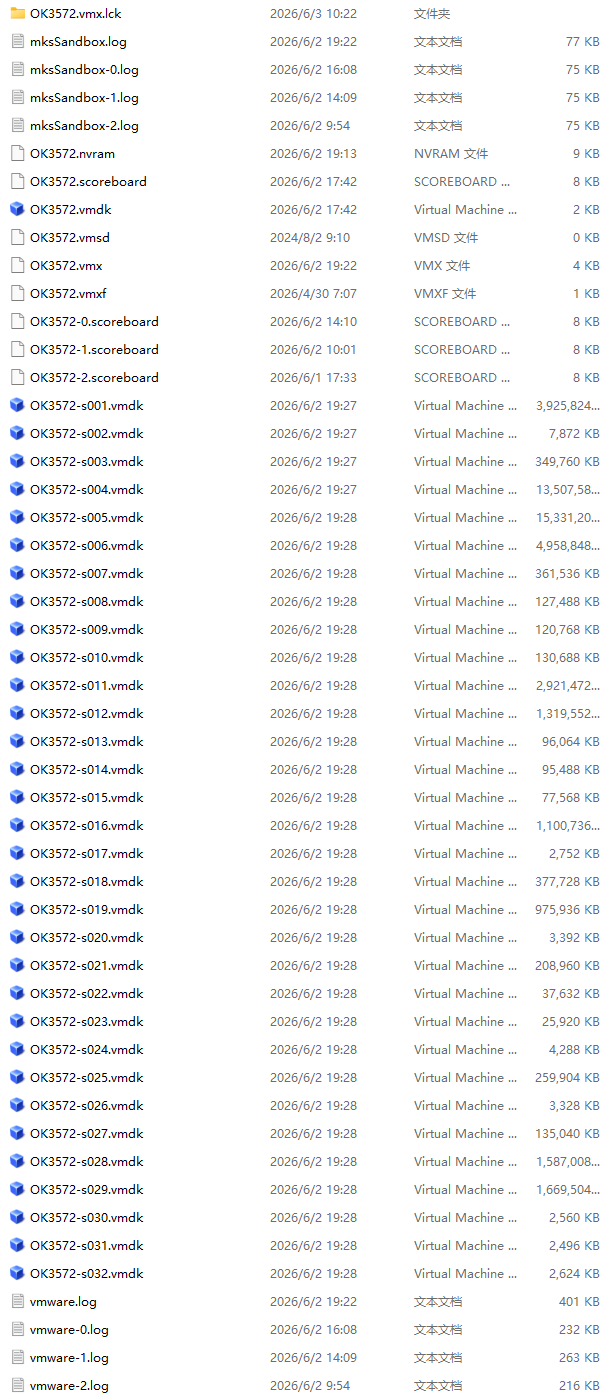The height and width of the screenshot is (1400, 616).
Task: Click the OK3572.vmx file icon
Action: (17, 266)
